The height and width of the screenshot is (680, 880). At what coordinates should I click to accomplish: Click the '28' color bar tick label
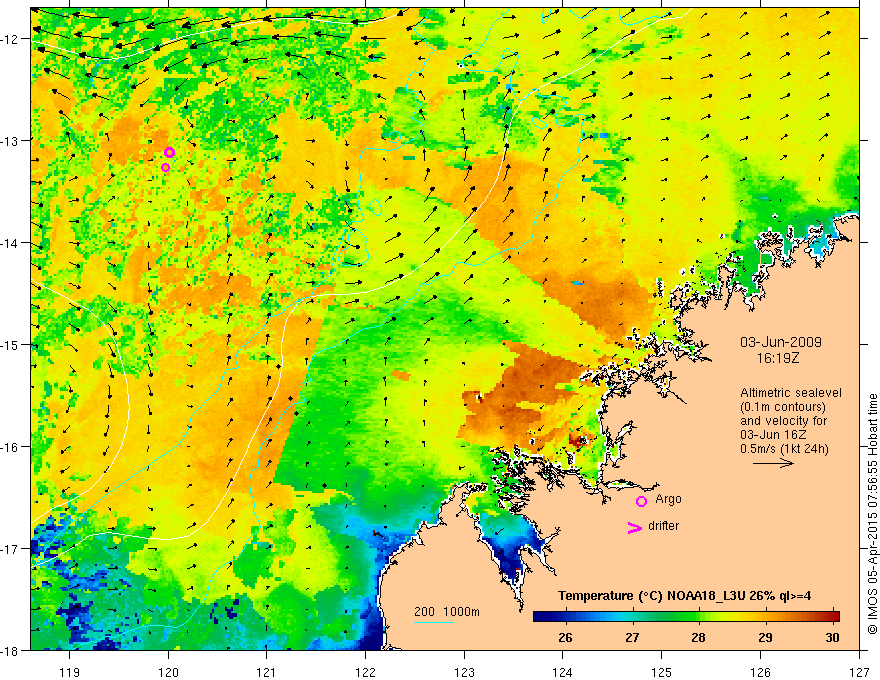(x=698, y=637)
